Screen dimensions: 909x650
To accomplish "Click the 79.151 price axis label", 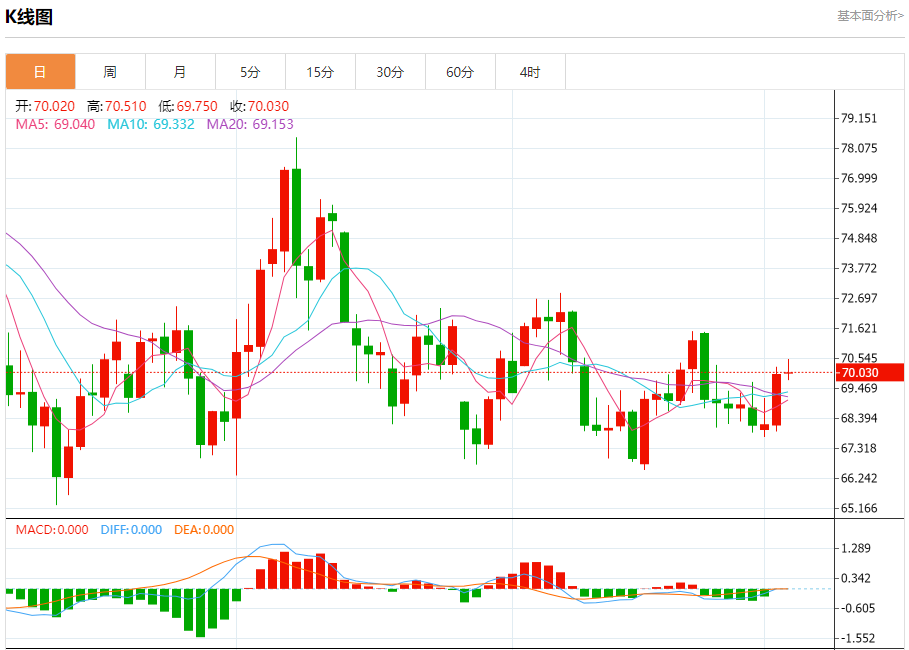I will click(859, 118).
